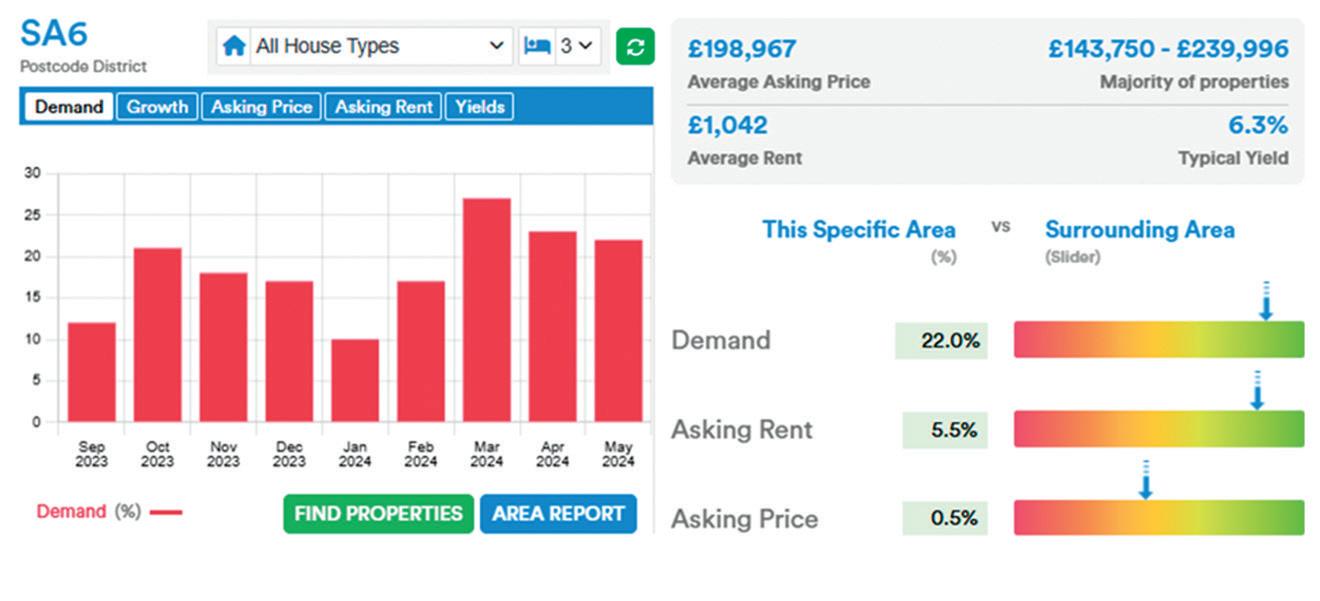Click the green refresh icon
This screenshot has width=1320, height=601.
[x=635, y=46]
